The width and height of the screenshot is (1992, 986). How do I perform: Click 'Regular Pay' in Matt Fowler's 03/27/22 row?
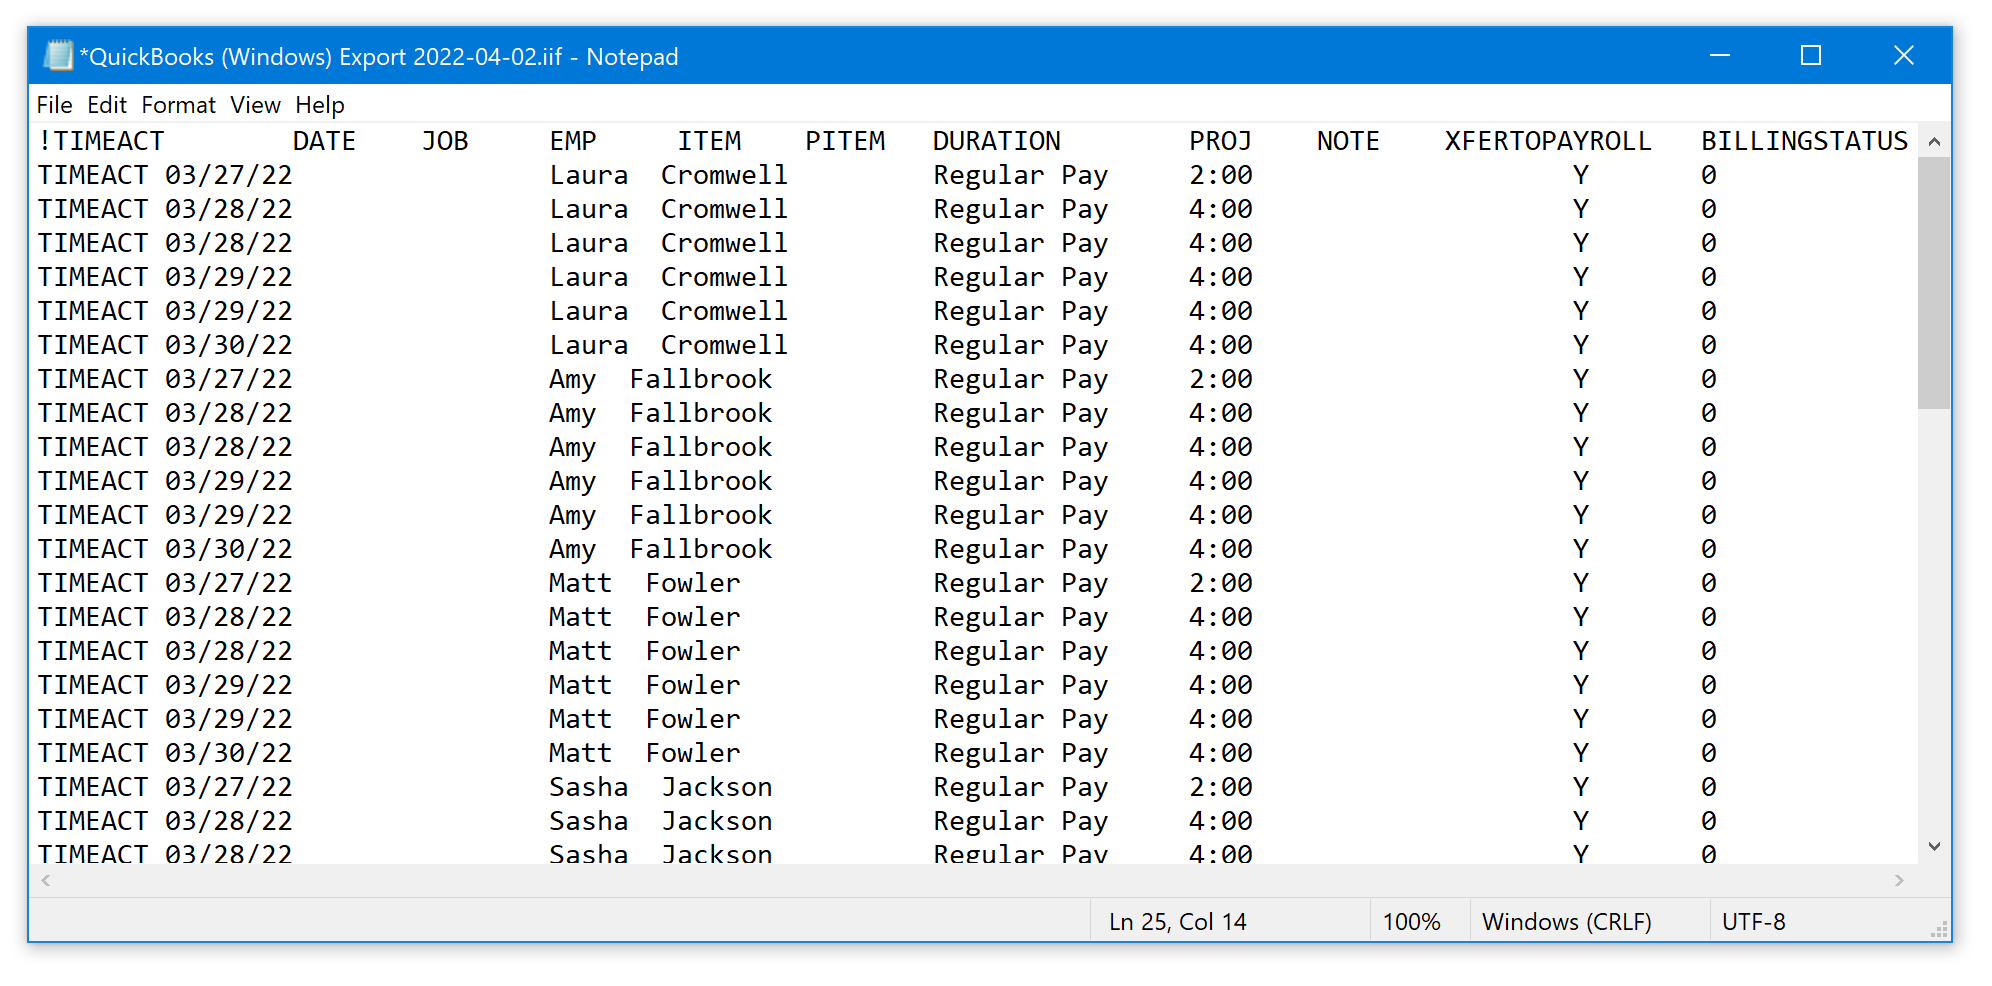[1021, 583]
